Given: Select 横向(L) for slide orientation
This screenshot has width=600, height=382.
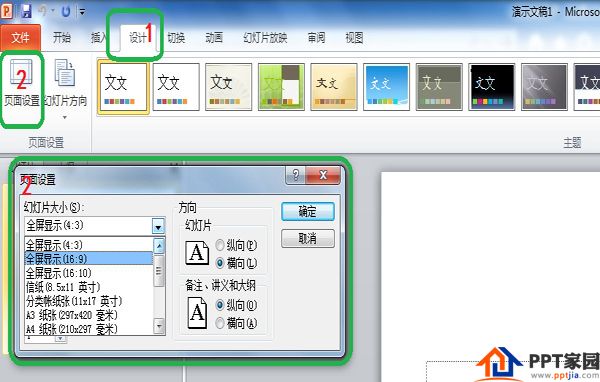Looking at the screenshot, I should (x=236, y=263).
